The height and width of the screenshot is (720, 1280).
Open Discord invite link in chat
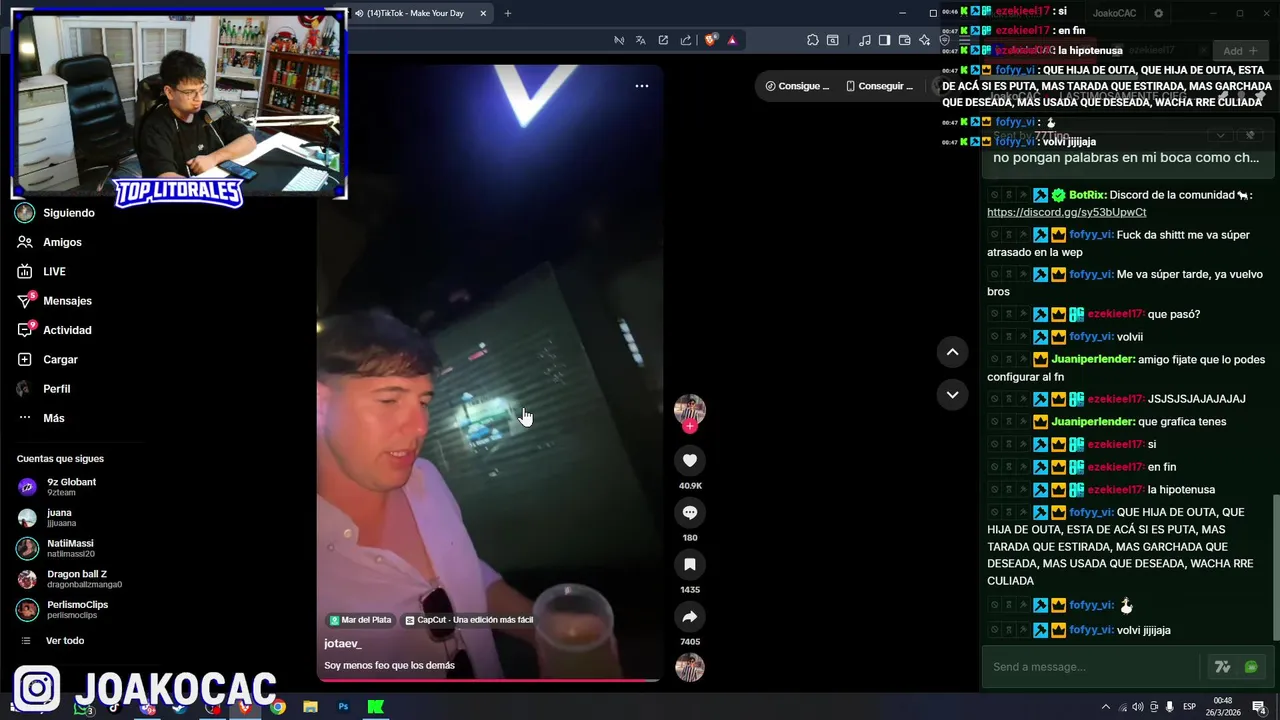[1066, 212]
